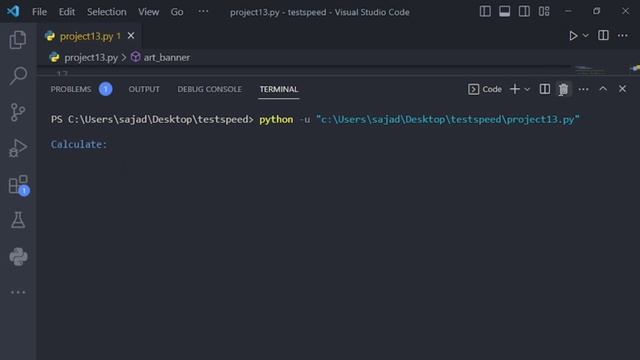This screenshot has height=360, width=640.
Task: Split the editor to the right
Action: [603, 36]
